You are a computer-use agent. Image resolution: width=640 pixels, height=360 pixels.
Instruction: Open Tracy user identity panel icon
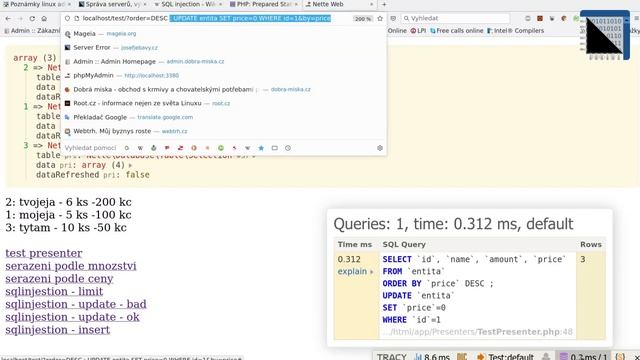click(x=546, y=356)
